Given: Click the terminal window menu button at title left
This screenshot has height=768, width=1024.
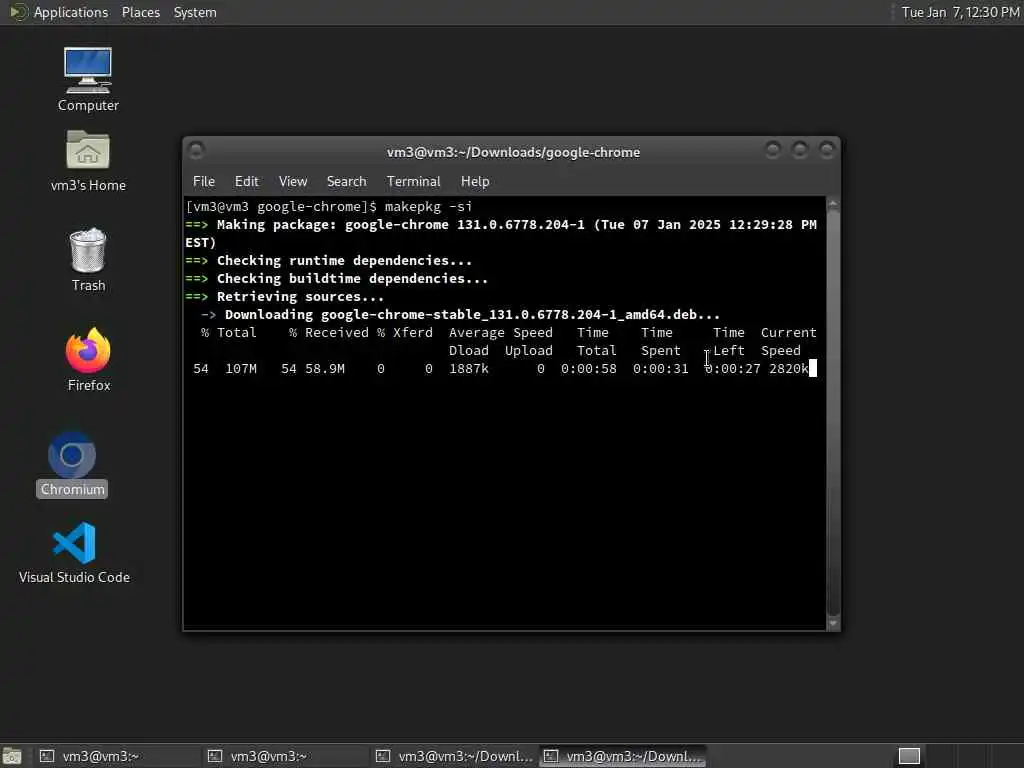Looking at the screenshot, I should click(195, 151).
